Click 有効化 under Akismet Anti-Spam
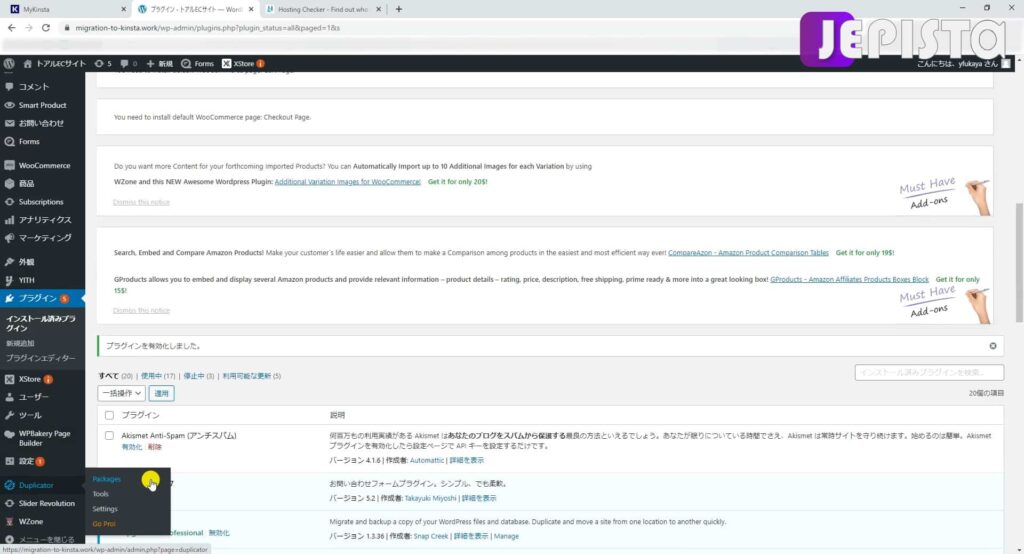1024x554 pixels. [x=131, y=447]
